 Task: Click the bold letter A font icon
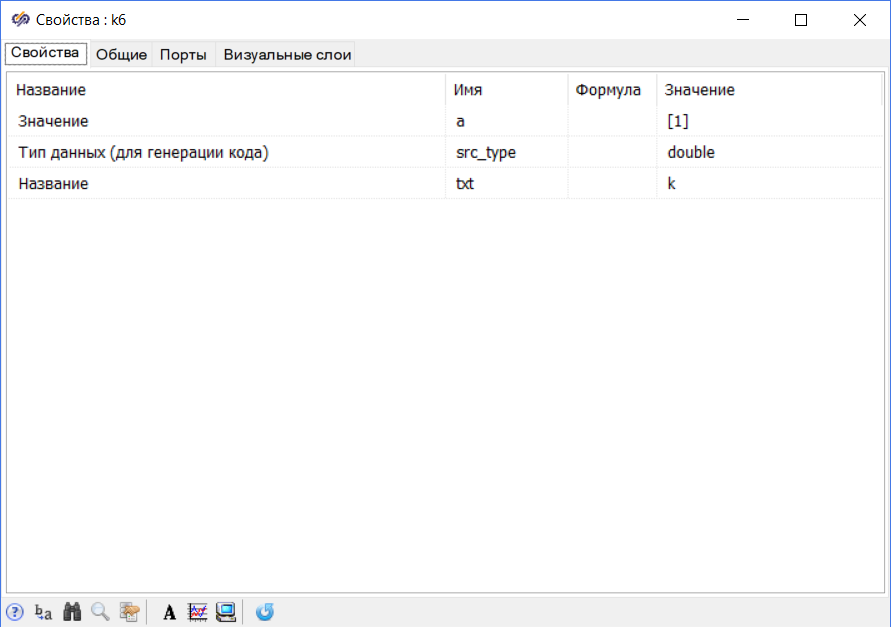point(169,612)
